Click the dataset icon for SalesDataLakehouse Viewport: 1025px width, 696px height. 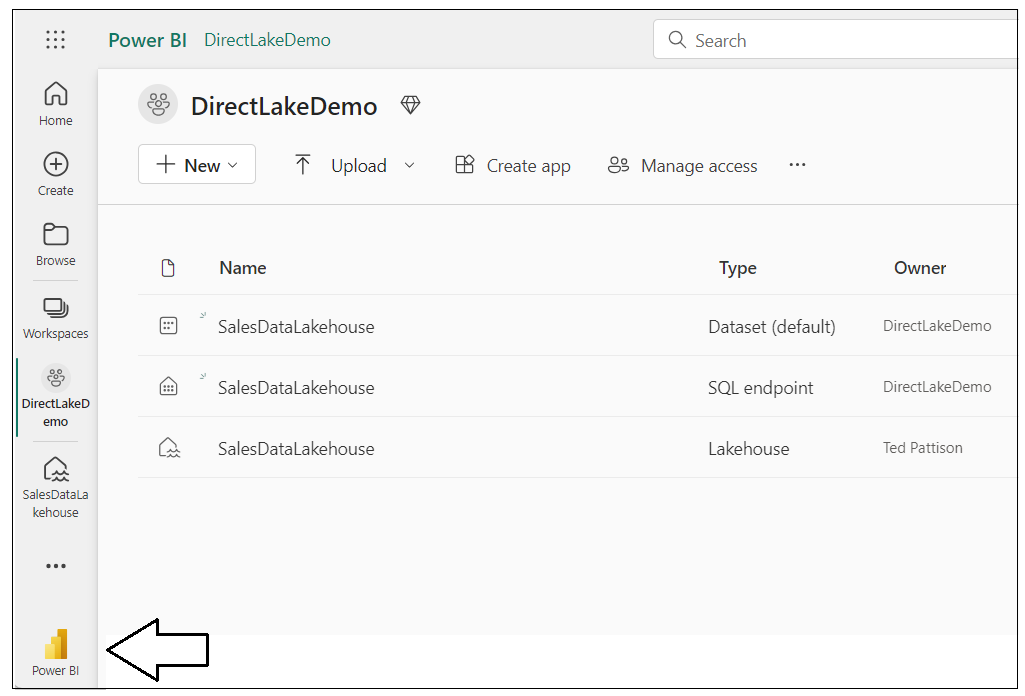pos(169,325)
